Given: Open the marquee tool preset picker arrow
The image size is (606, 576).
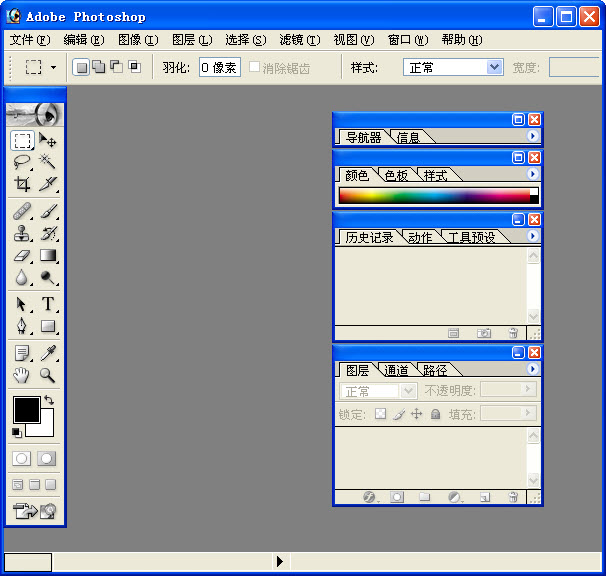Looking at the screenshot, I should tap(53, 68).
